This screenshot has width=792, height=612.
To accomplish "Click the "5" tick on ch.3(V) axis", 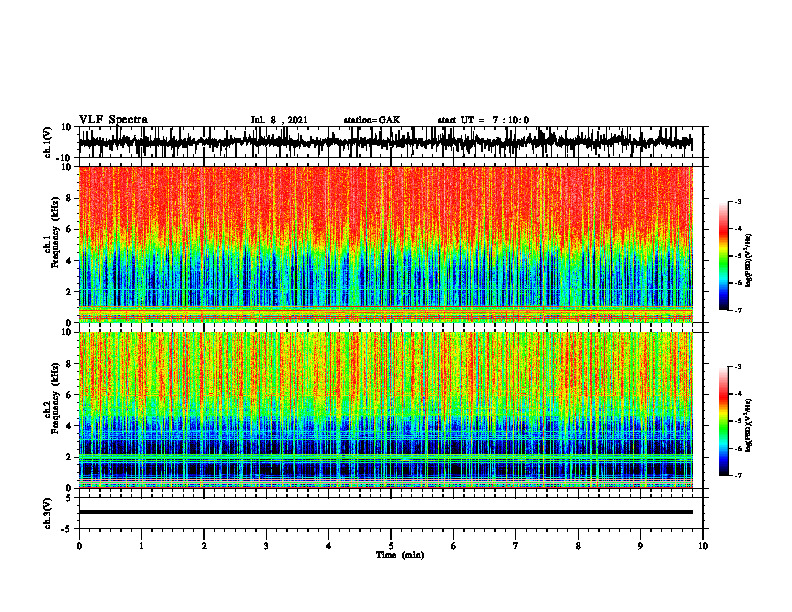I will (x=69, y=498).
